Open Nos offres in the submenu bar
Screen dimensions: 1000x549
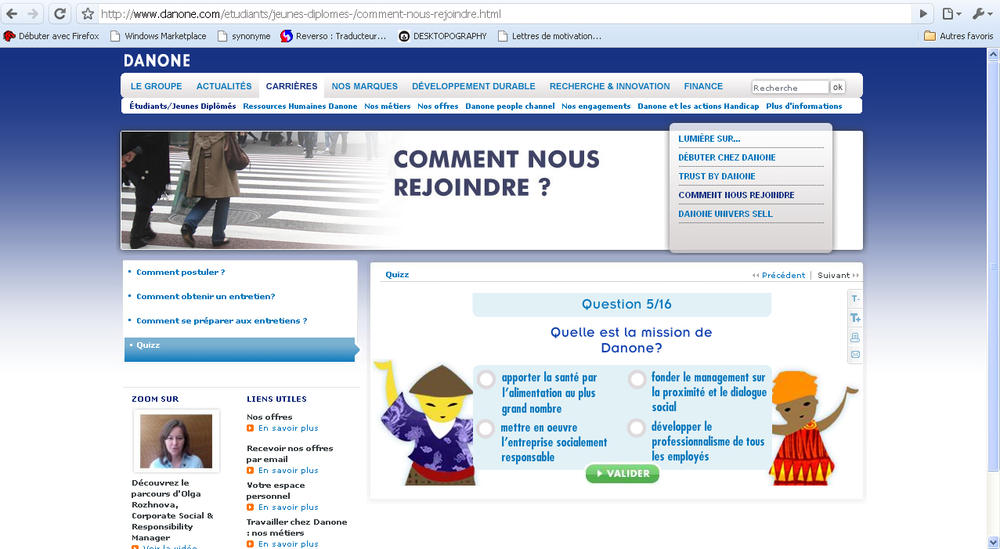point(438,106)
